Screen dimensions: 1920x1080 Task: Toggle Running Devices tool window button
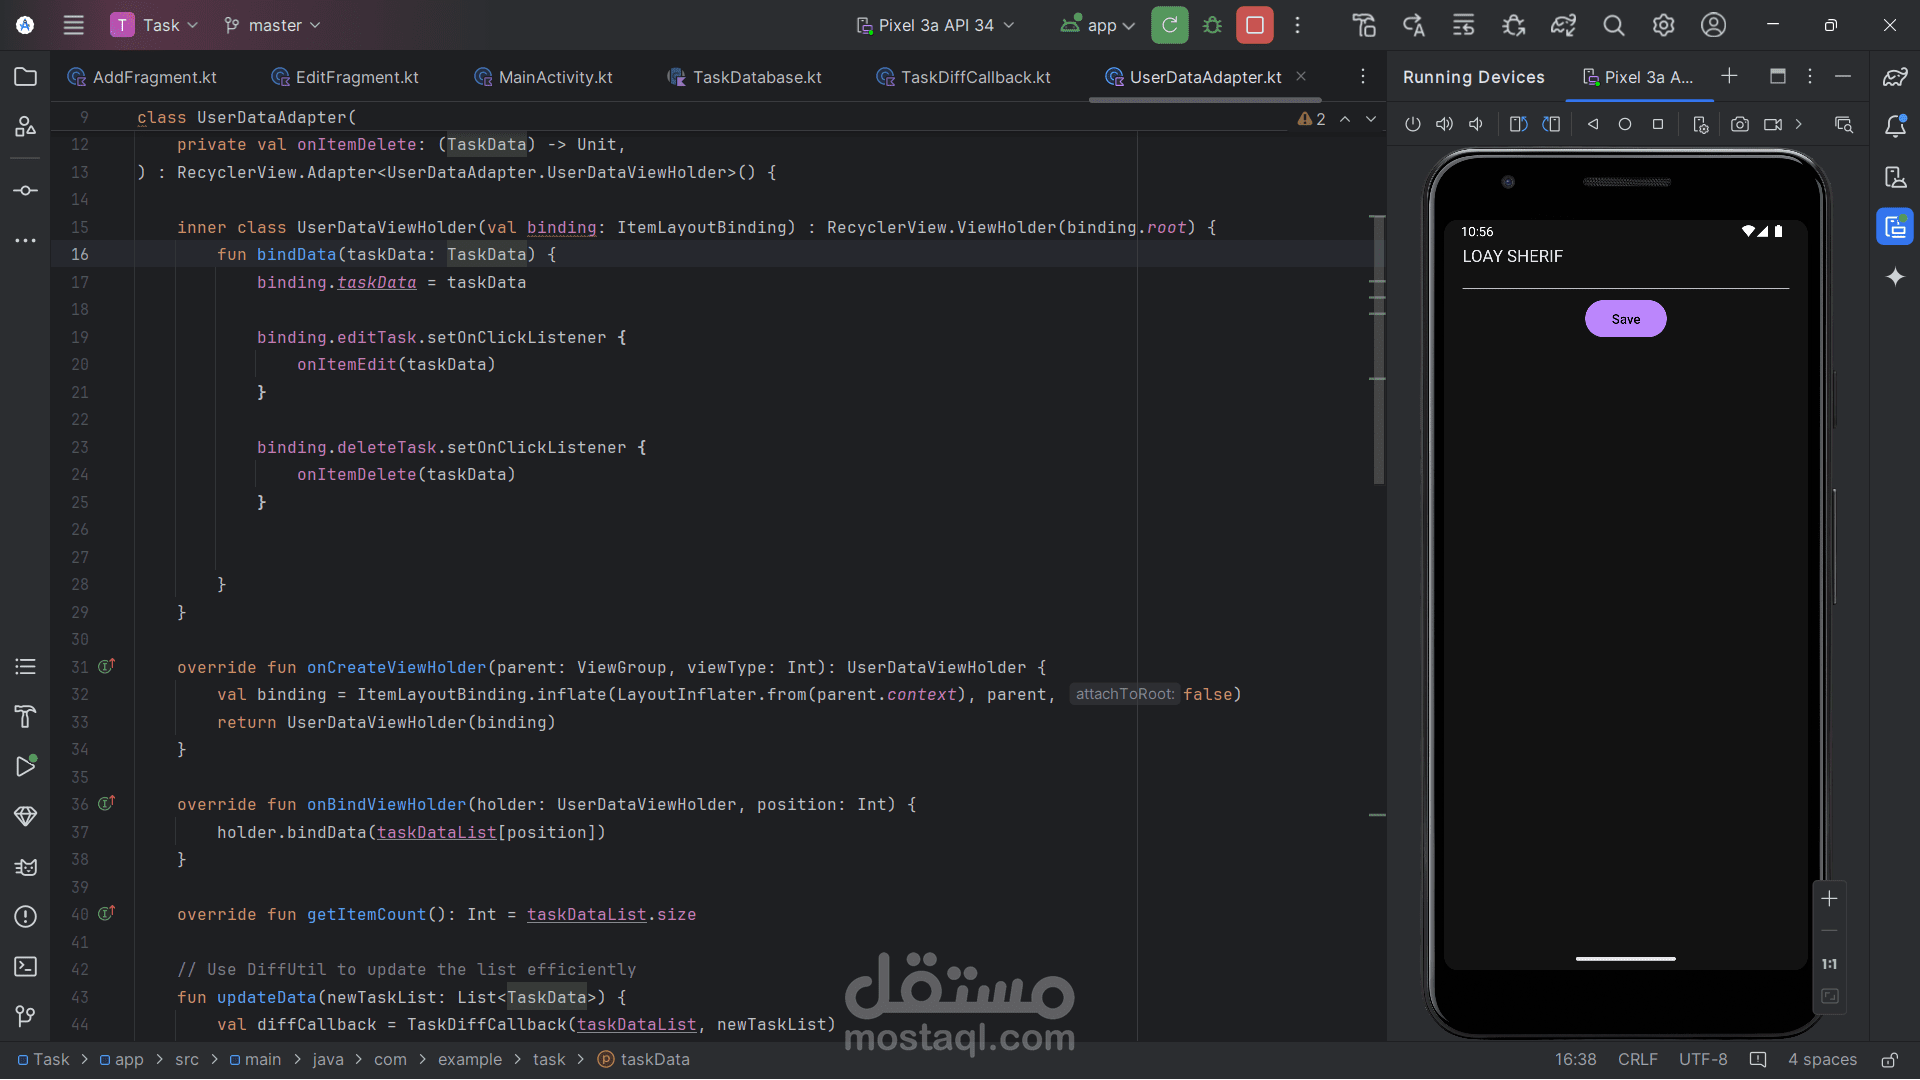1895,228
